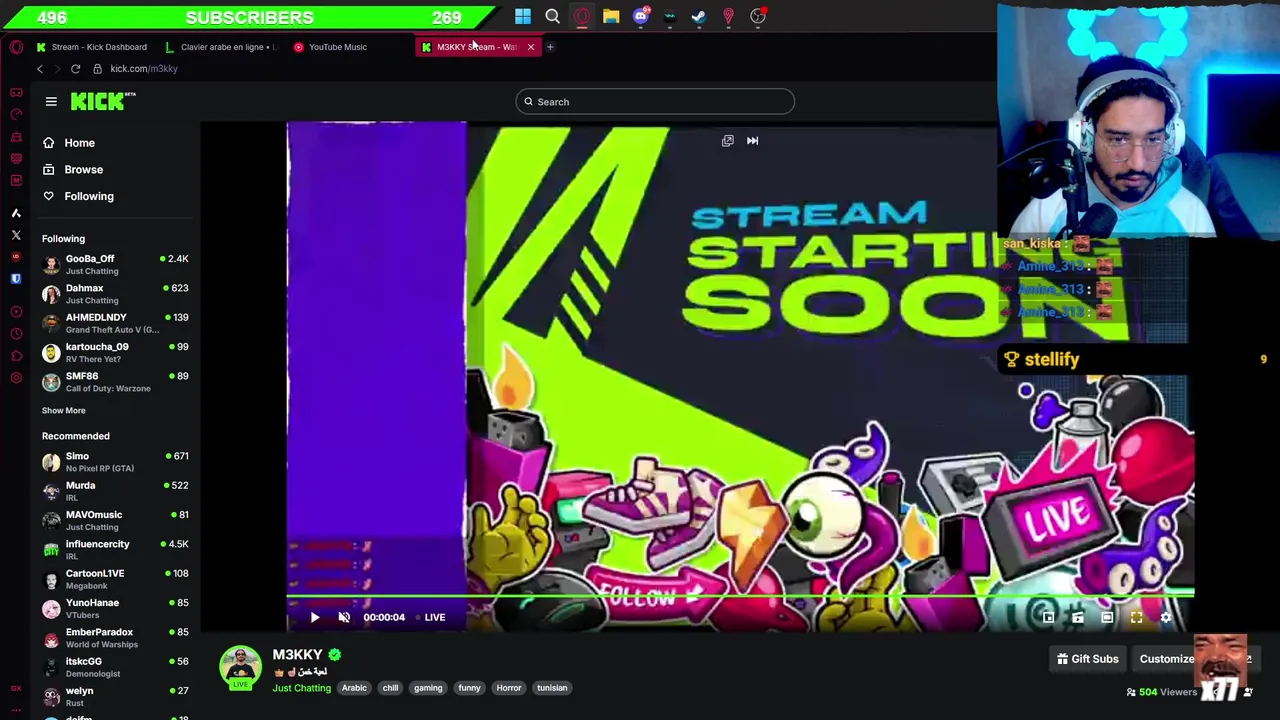Click the site padlock icon
Image resolution: width=1280 pixels, height=720 pixels.
coord(97,69)
